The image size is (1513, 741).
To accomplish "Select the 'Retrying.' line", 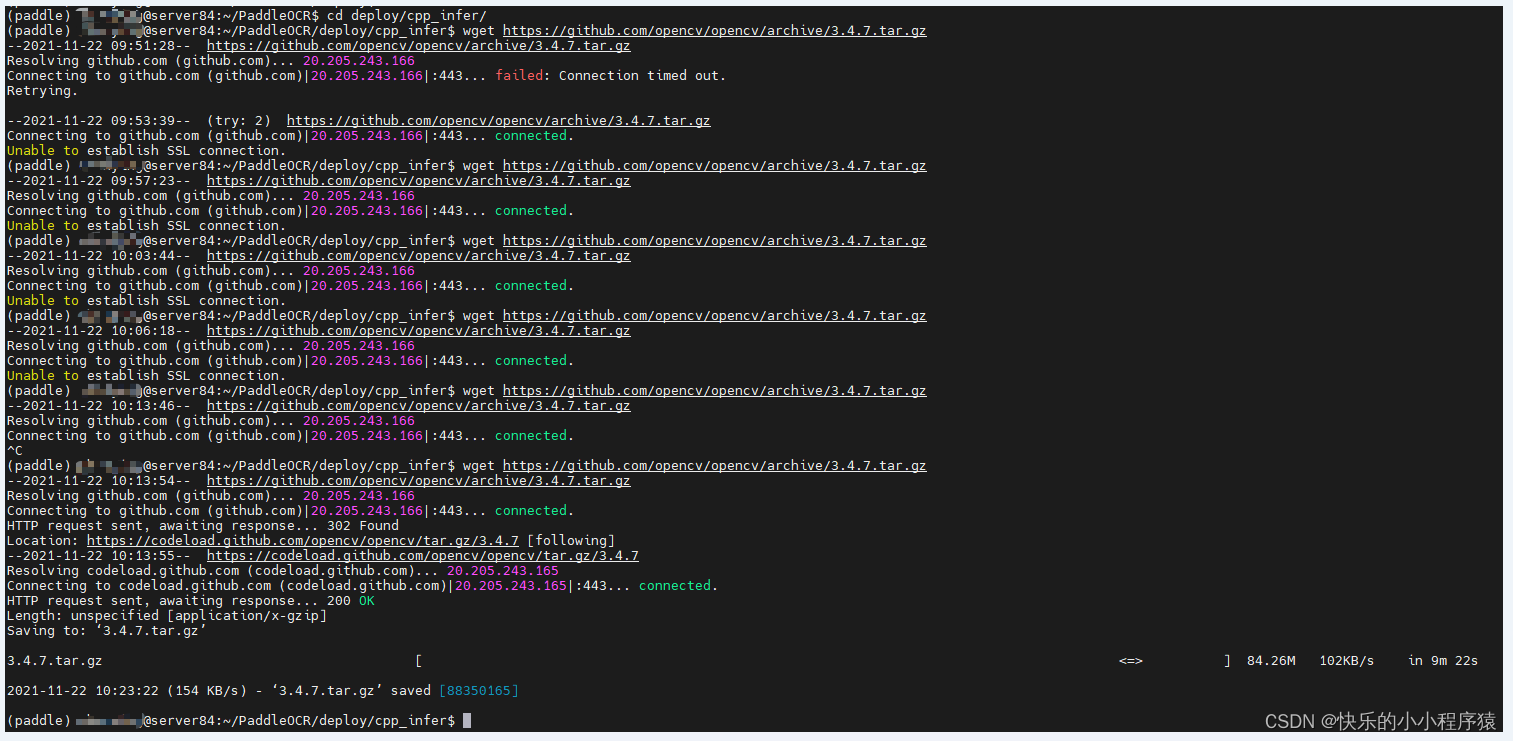I will click(42, 91).
